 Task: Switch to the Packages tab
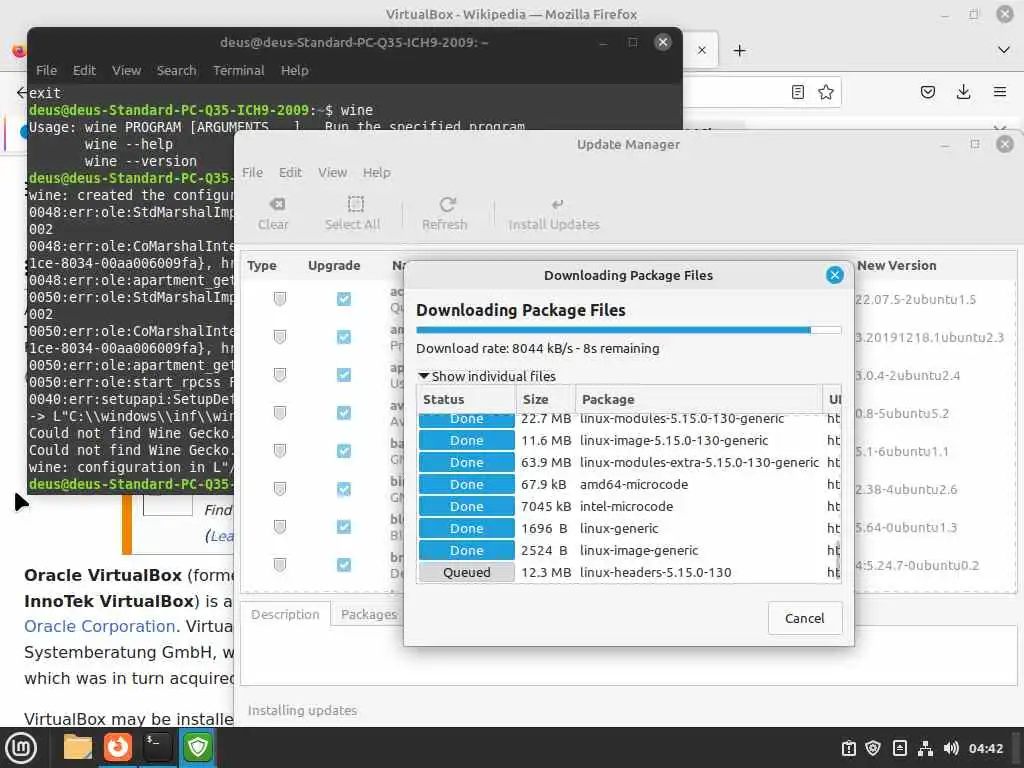tap(369, 615)
